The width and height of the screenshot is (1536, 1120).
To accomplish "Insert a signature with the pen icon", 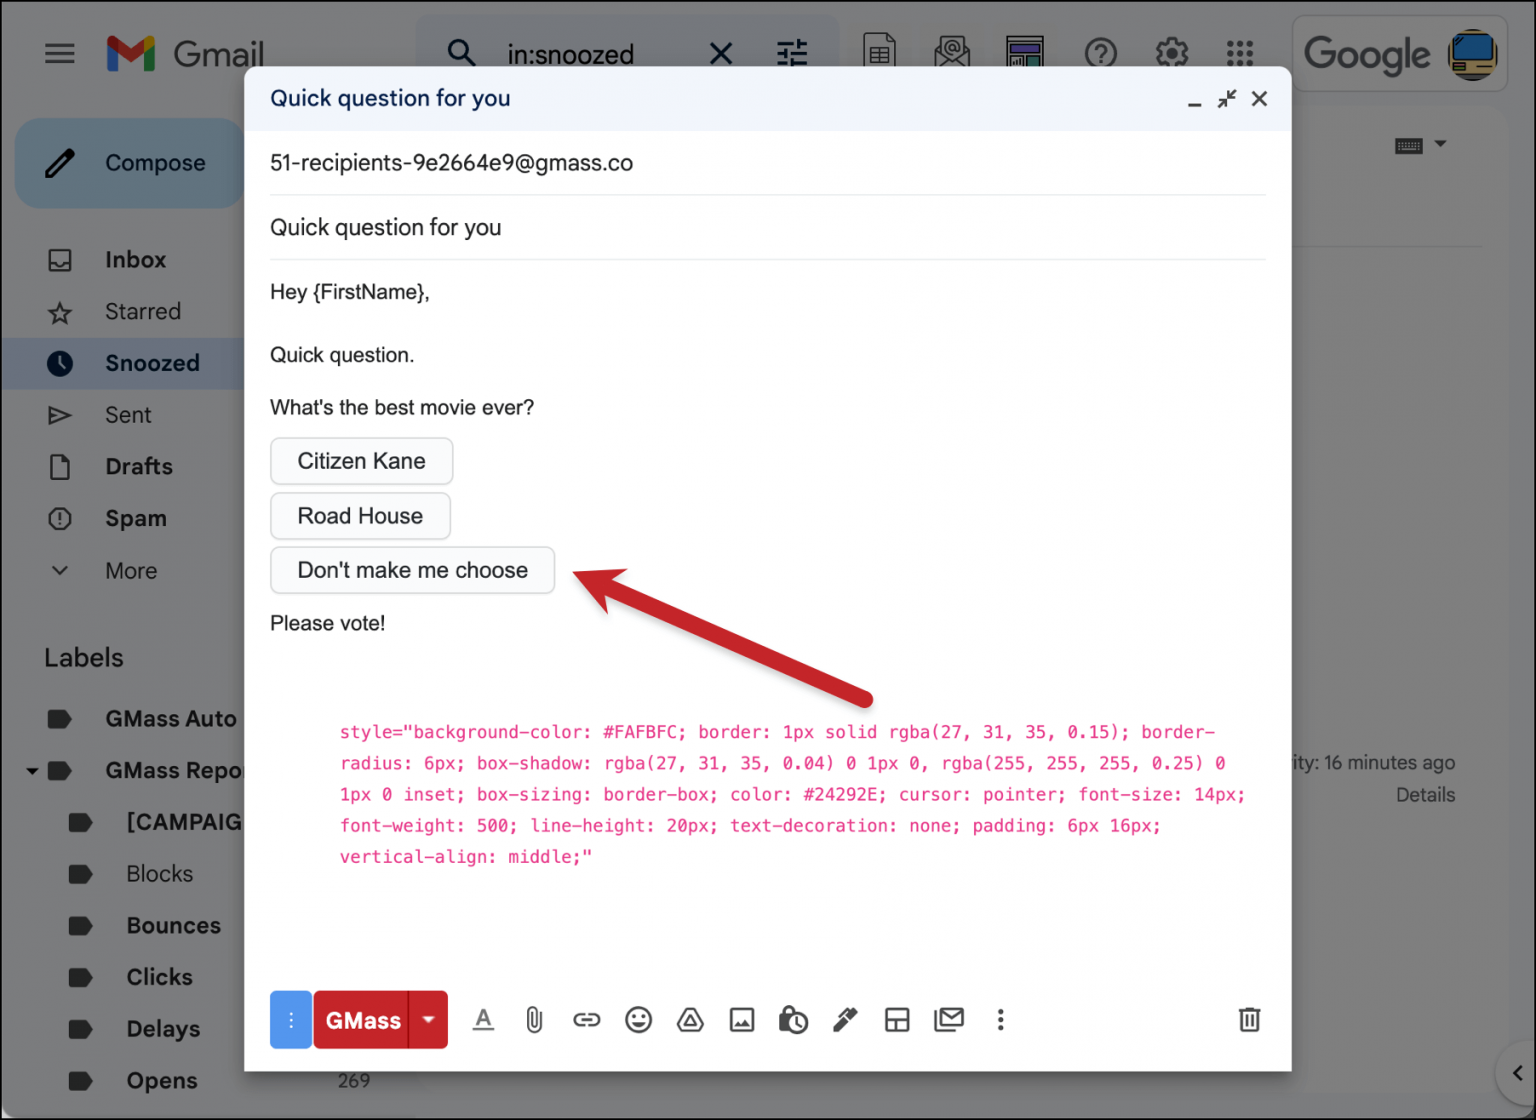I will point(845,1019).
